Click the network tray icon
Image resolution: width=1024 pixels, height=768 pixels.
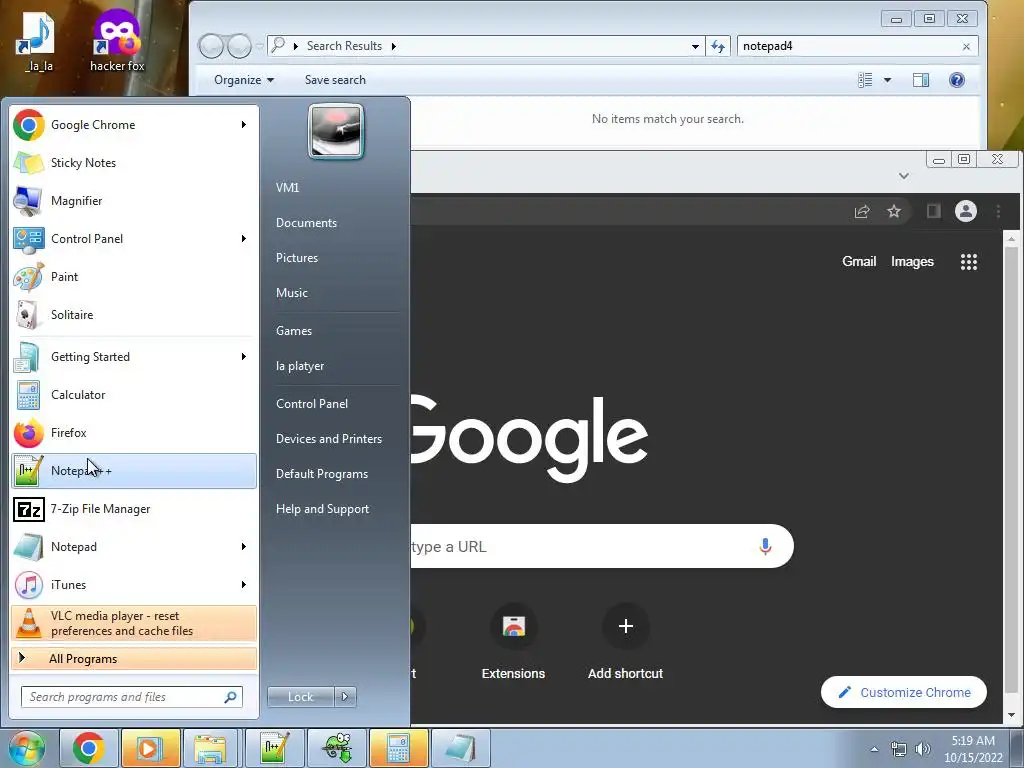tap(899, 749)
